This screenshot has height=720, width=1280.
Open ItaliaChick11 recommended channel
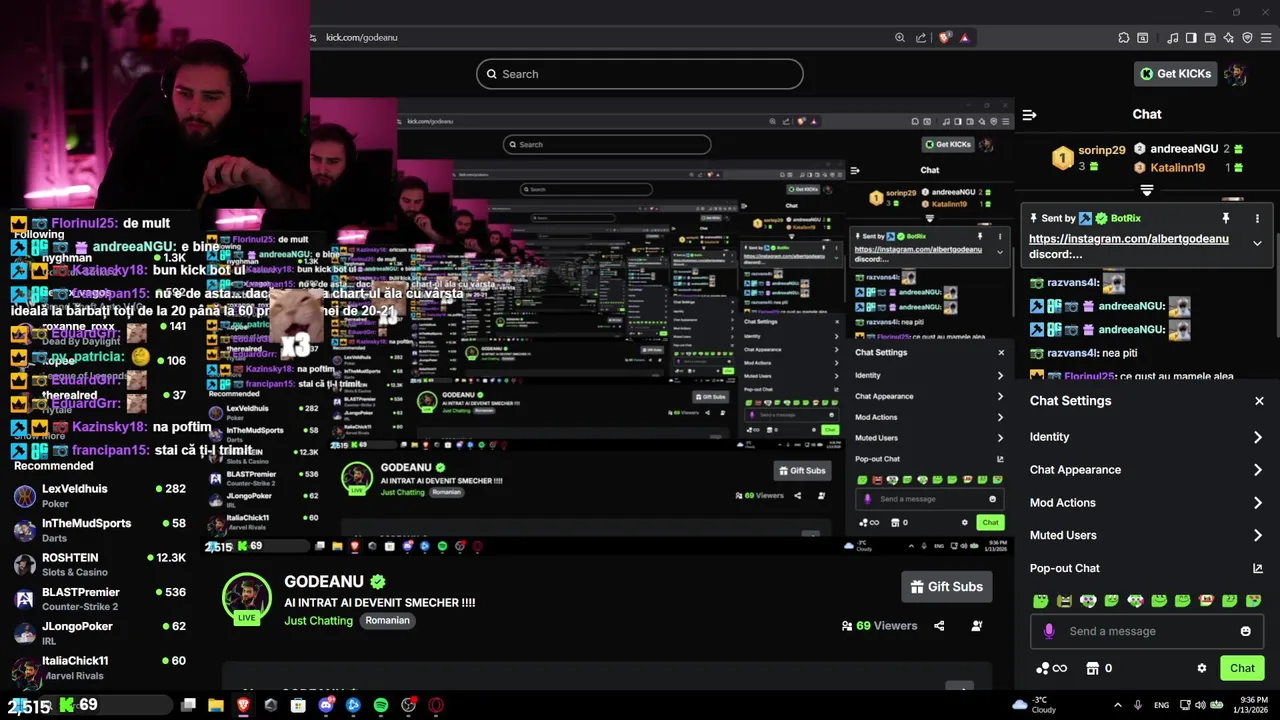tap(100, 668)
